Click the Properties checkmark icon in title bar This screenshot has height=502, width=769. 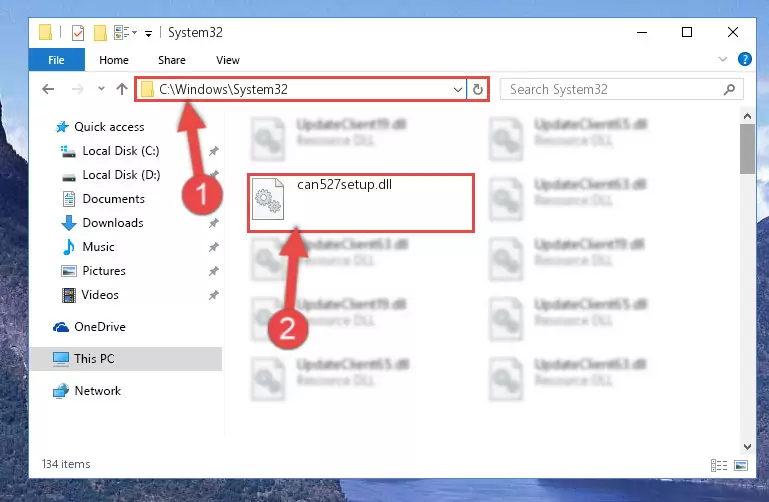[x=77, y=33]
